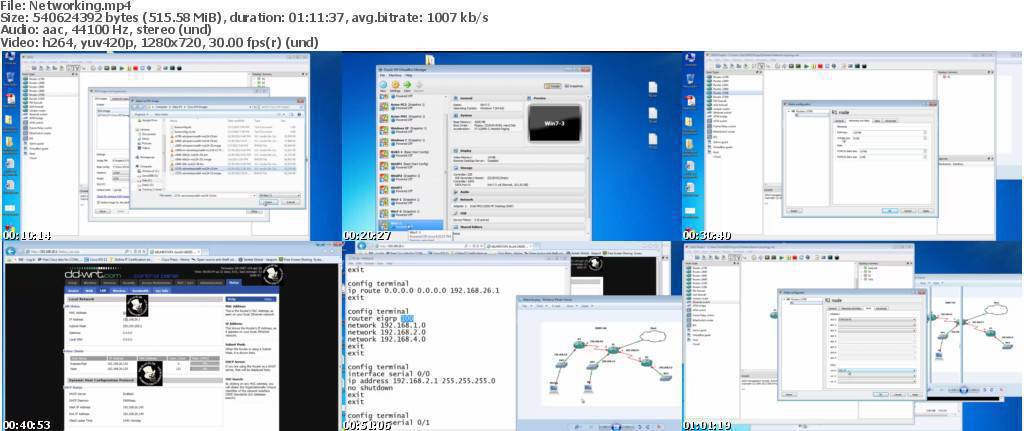The height and width of the screenshot is (431, 1024).
Task: Click the 00:20:27 timestamp label
Action: (x=368, y=235)
